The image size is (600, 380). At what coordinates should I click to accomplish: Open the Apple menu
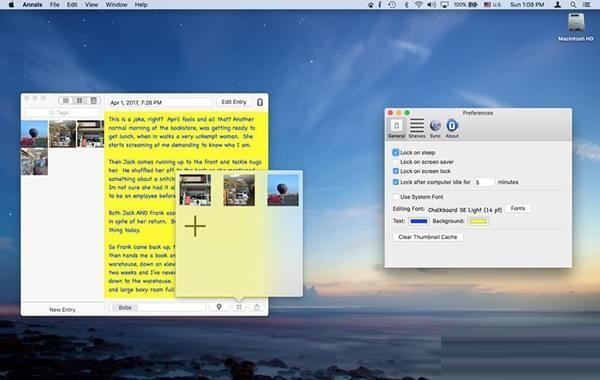pos(11,5)
